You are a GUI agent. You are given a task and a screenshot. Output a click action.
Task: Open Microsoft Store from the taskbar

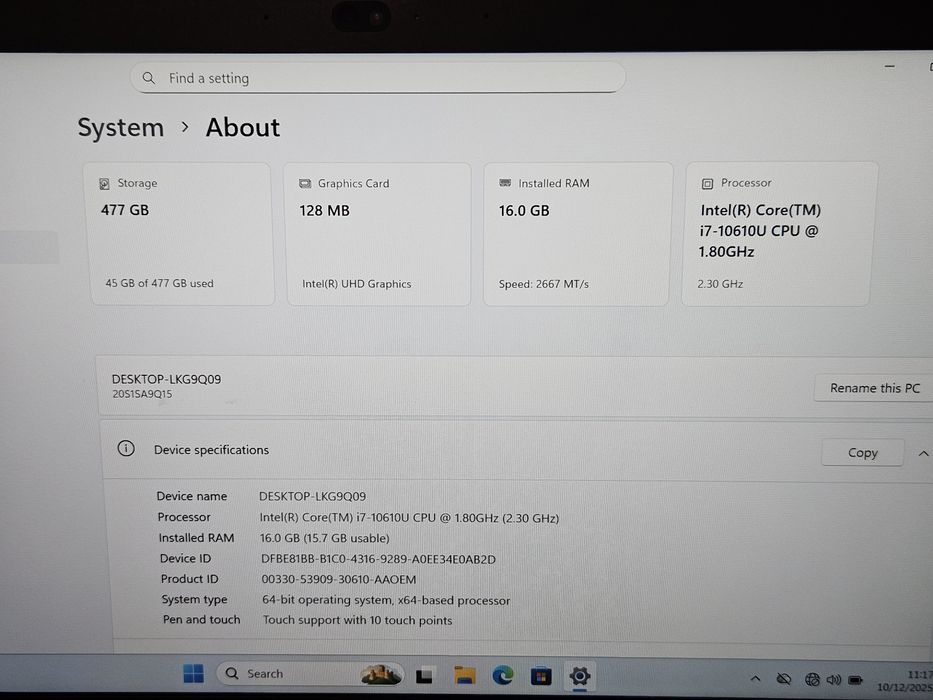click(541, 676)
